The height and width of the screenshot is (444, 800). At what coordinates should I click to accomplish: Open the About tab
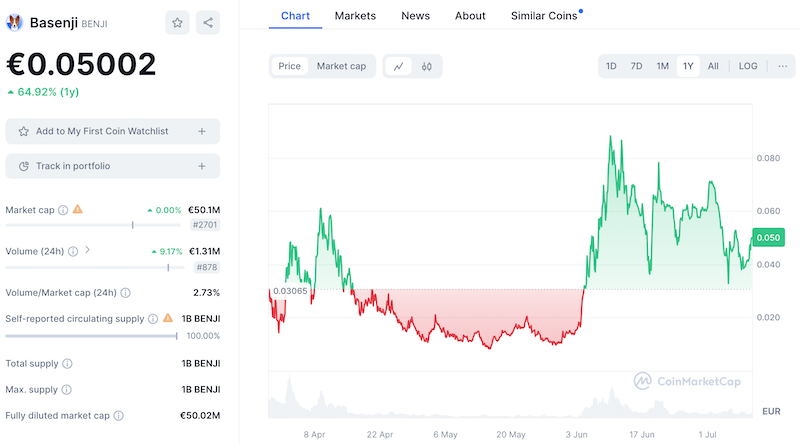[470, 16]
